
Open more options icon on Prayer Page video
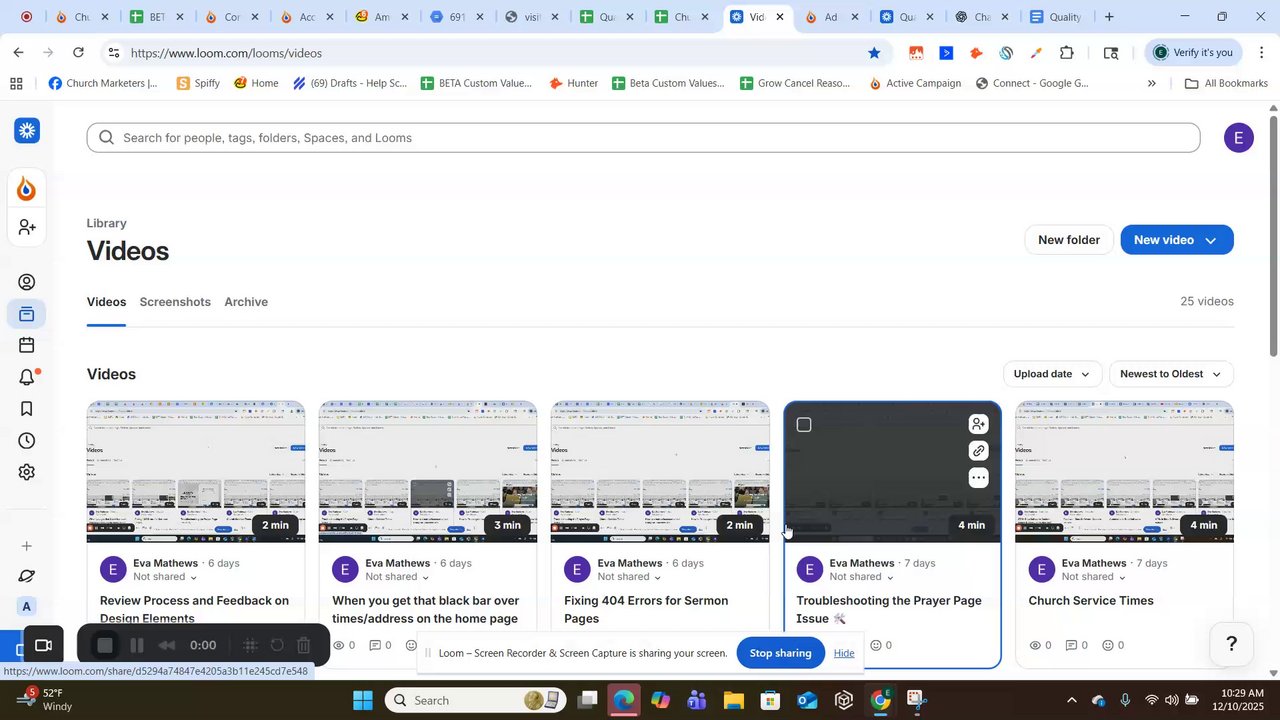pyautogui.click(x=979, y=478)
